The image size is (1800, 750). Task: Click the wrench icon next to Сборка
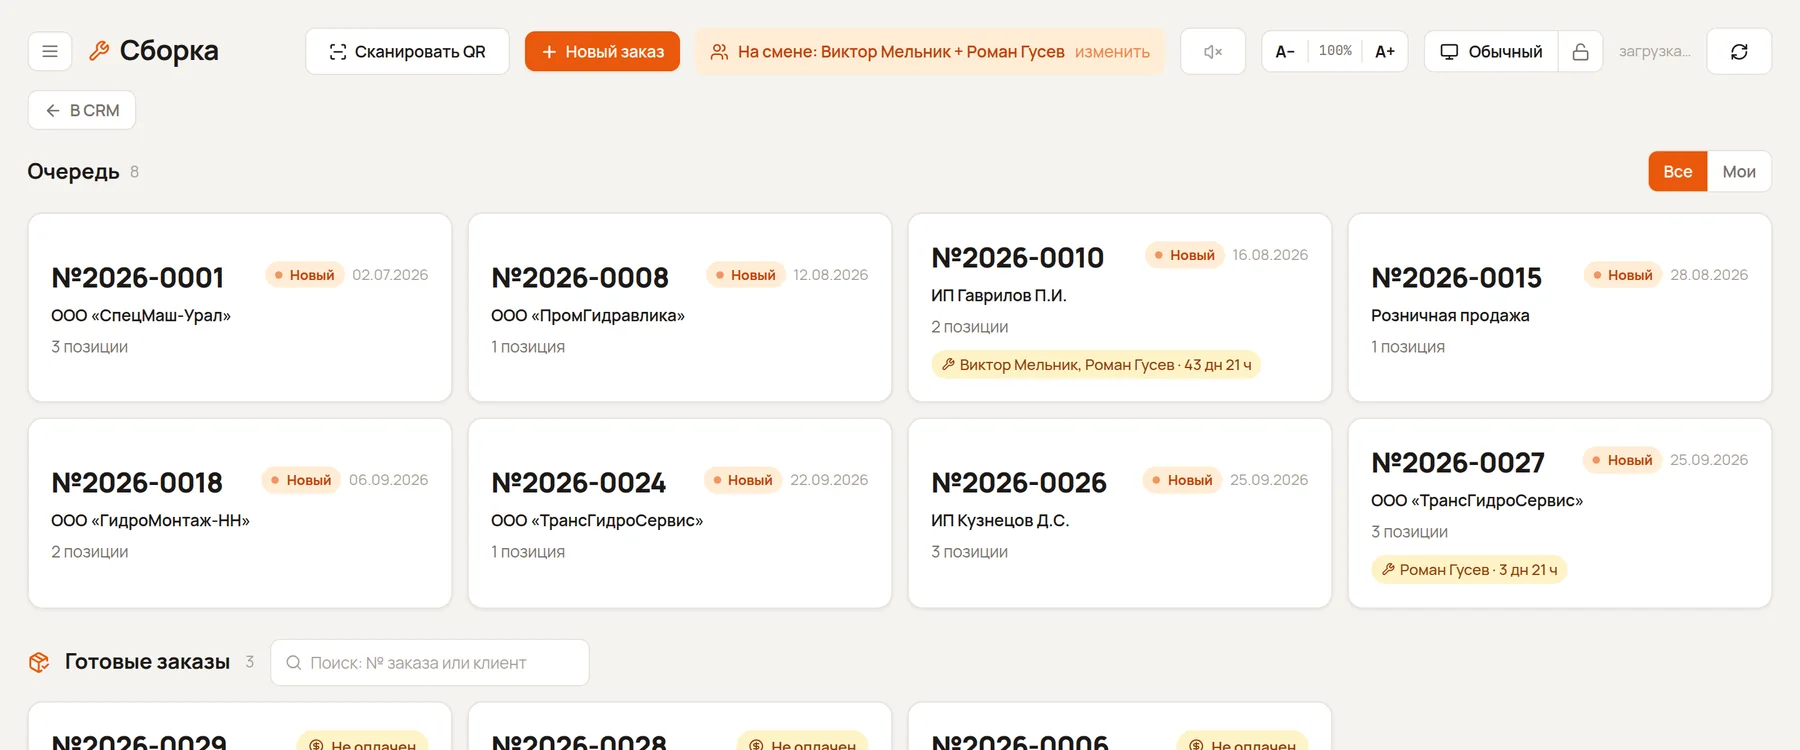(x=99, y=51)
